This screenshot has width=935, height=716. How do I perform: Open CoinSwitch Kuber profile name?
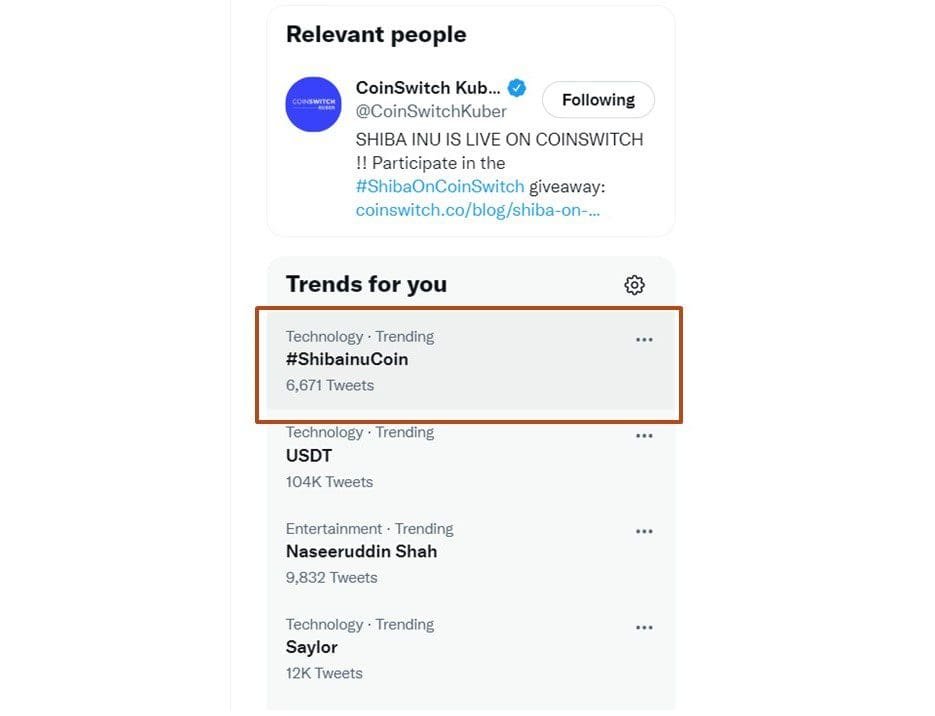tap(428, 87)
